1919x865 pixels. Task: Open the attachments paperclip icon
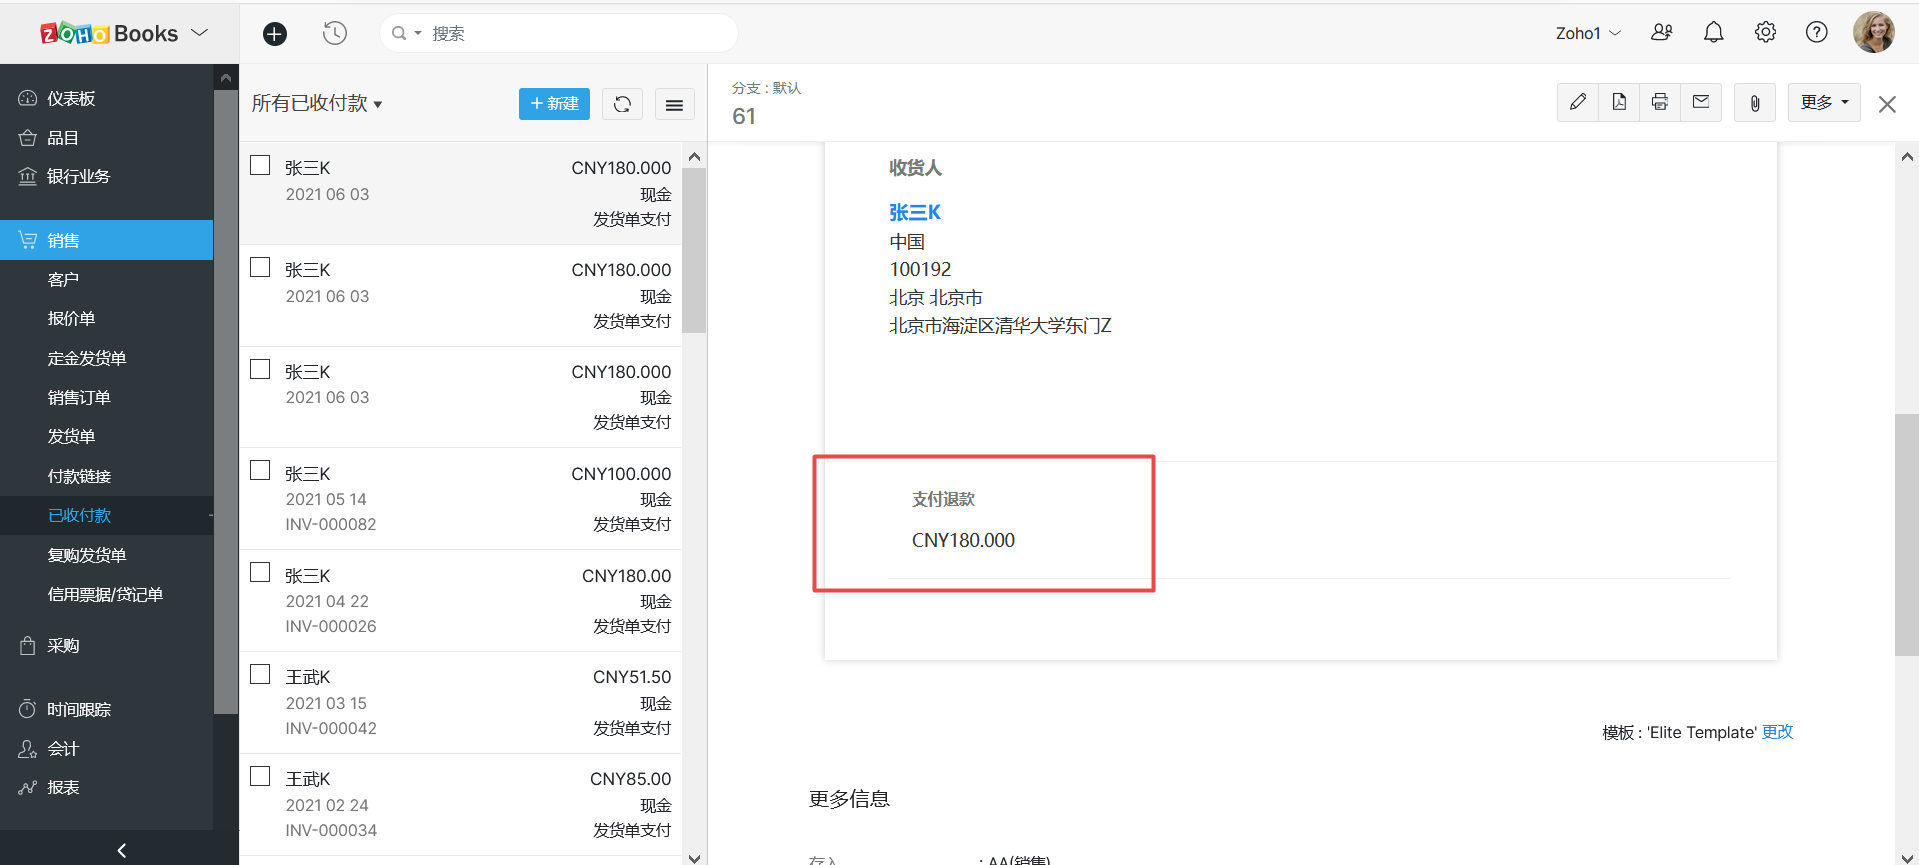[x=1755, y=103]
